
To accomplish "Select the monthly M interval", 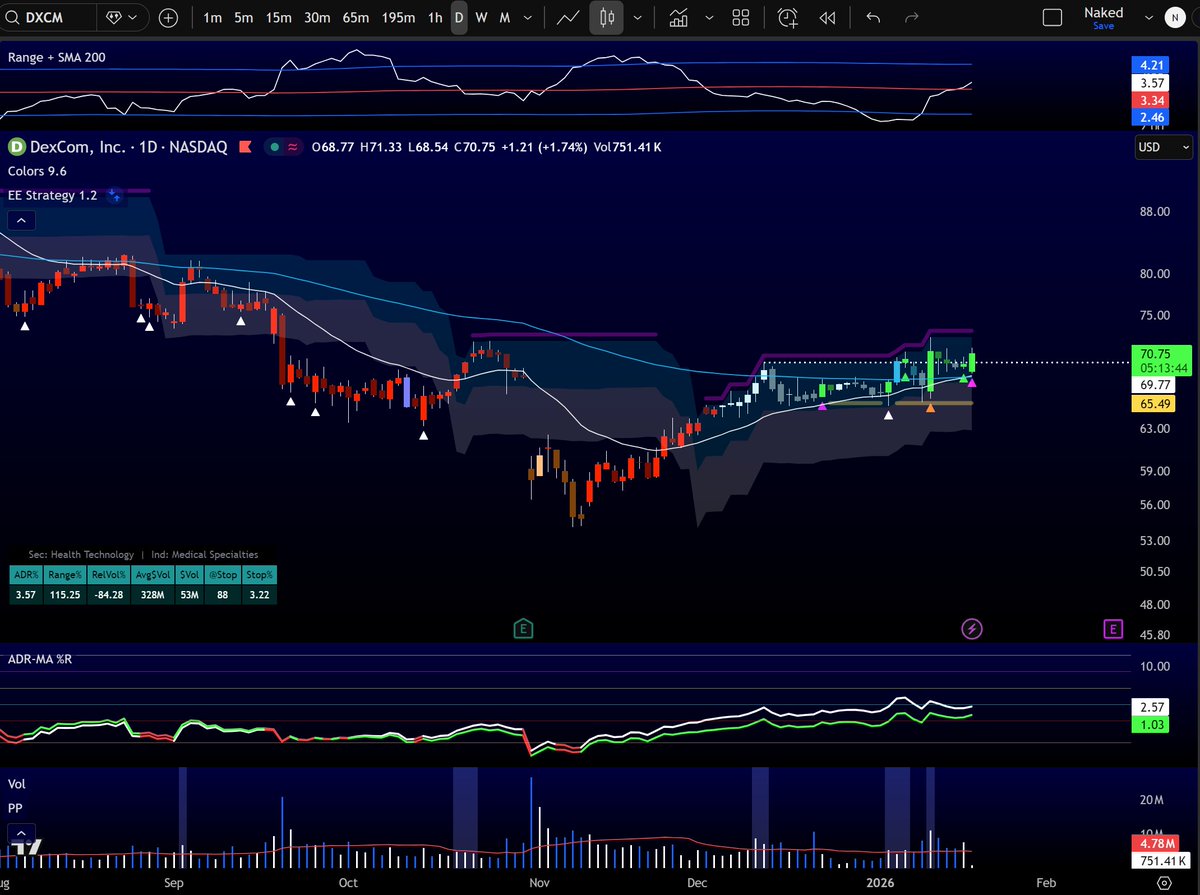I will pos(505,17).
